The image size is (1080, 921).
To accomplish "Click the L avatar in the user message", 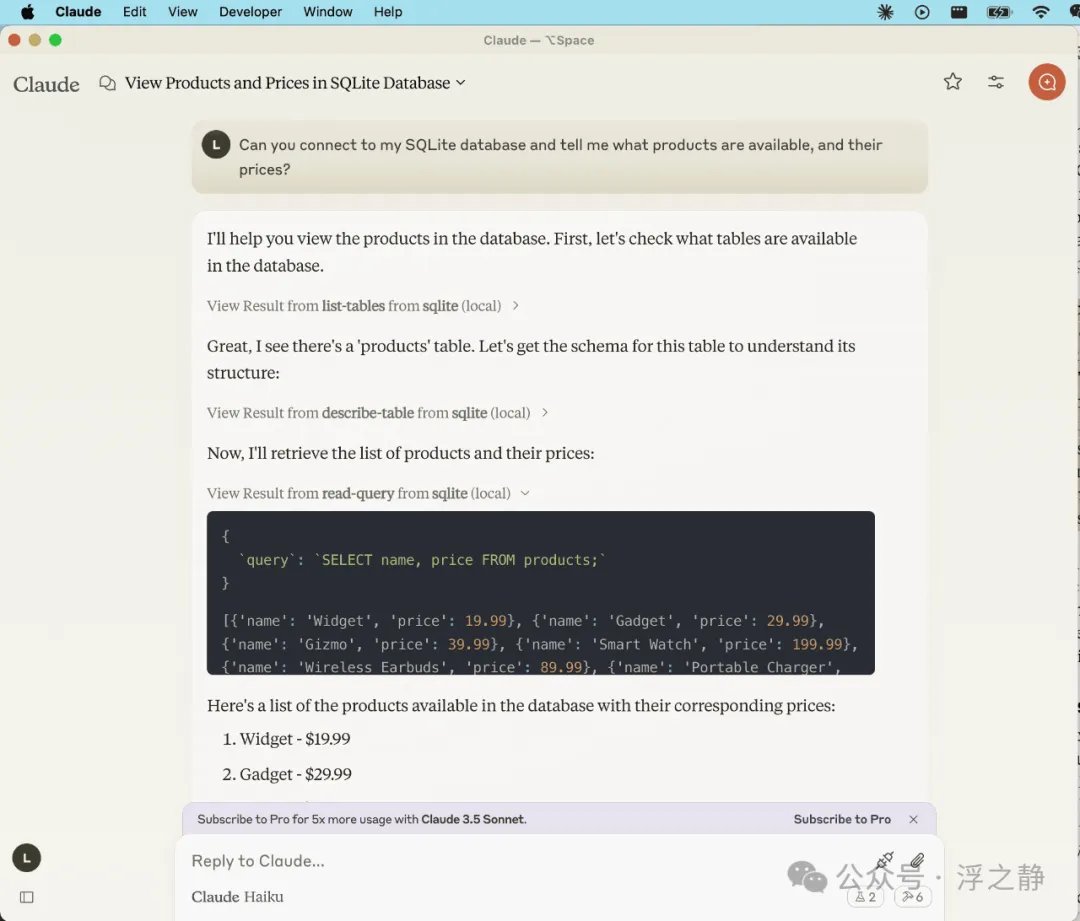I will click(216, 145).
